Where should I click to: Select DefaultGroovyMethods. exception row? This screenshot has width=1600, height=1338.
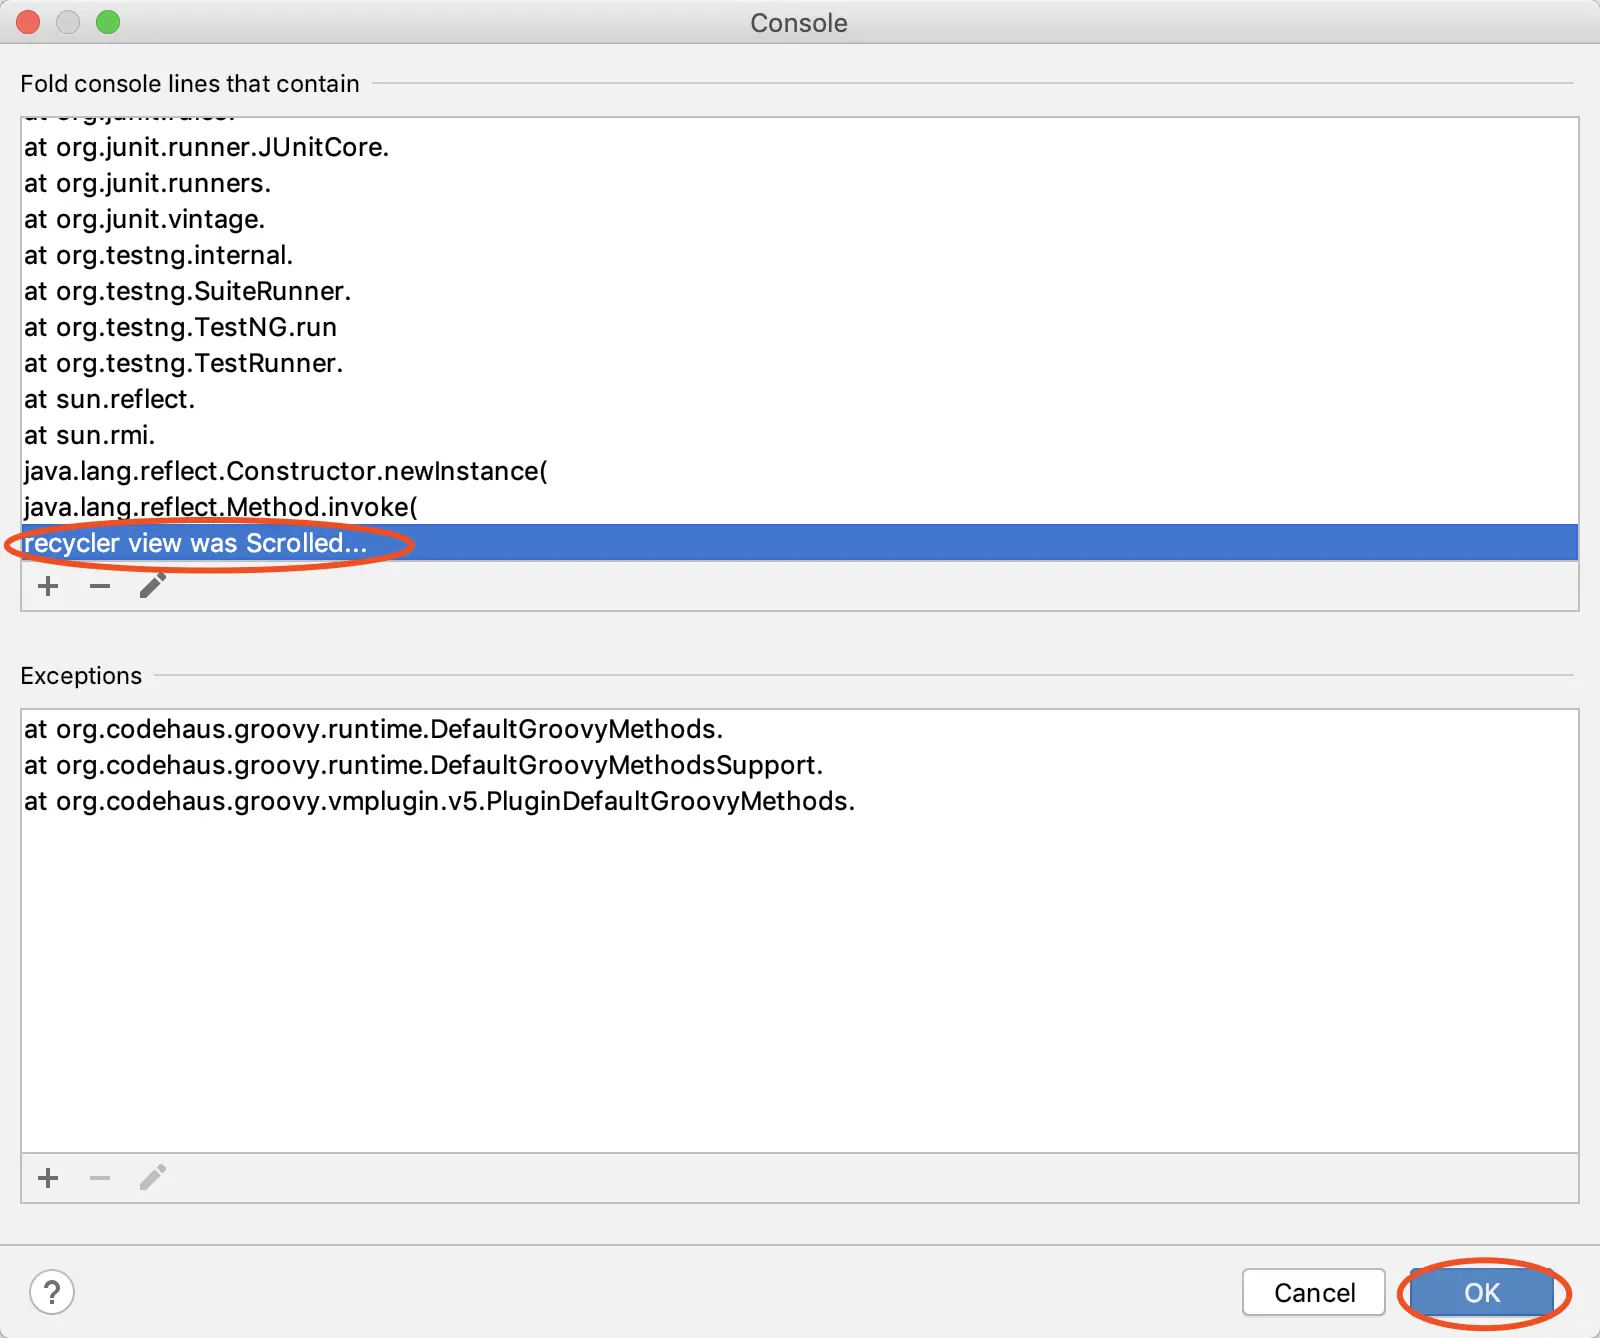coord(800,729)
